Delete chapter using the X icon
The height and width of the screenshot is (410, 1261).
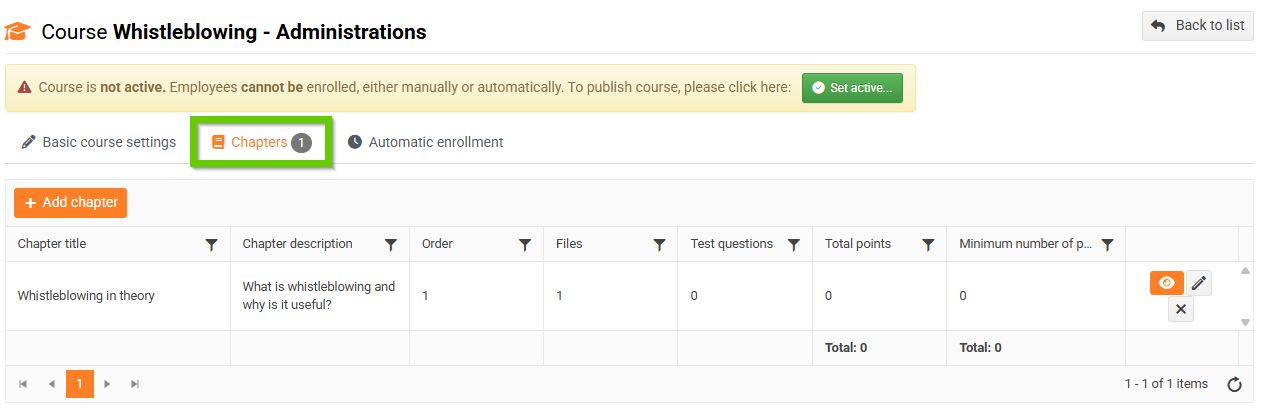(x=1181, y=309)
